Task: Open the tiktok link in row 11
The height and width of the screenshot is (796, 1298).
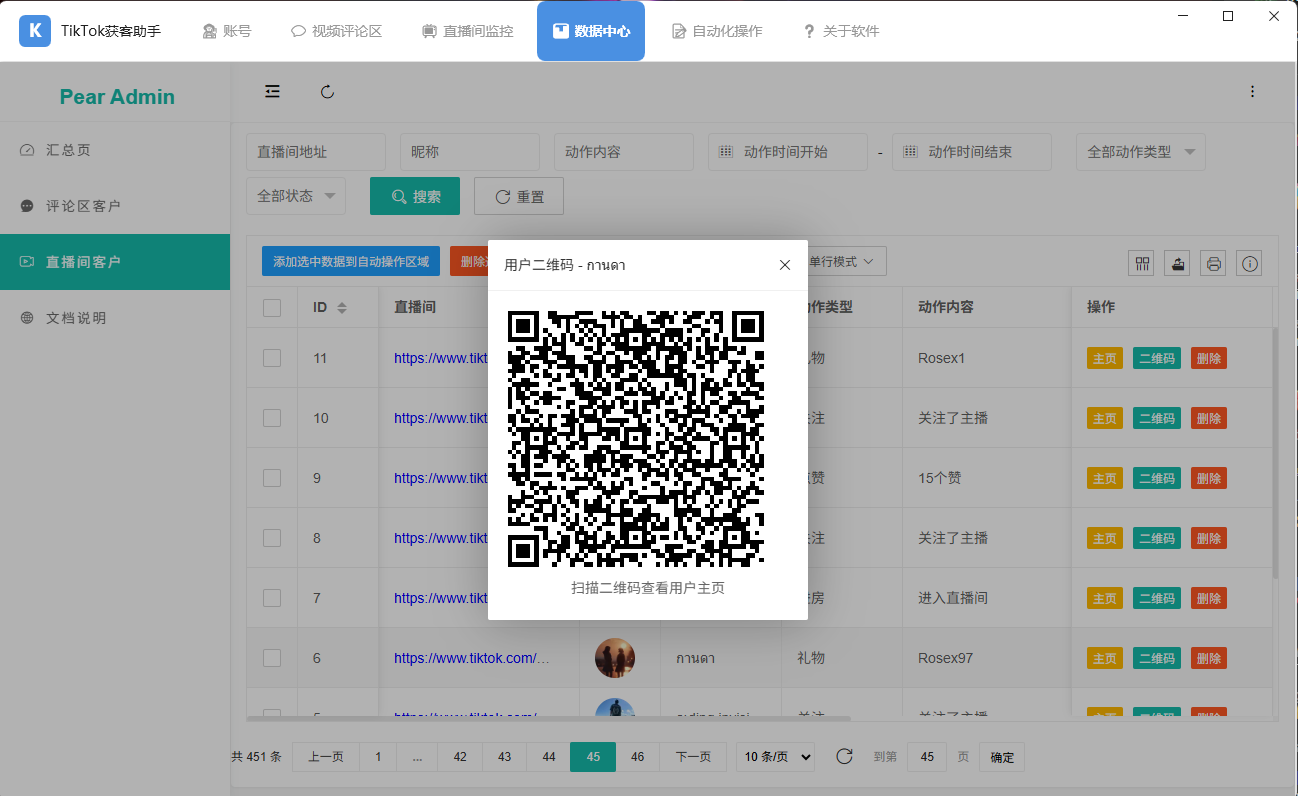Action: click(440, 358)
